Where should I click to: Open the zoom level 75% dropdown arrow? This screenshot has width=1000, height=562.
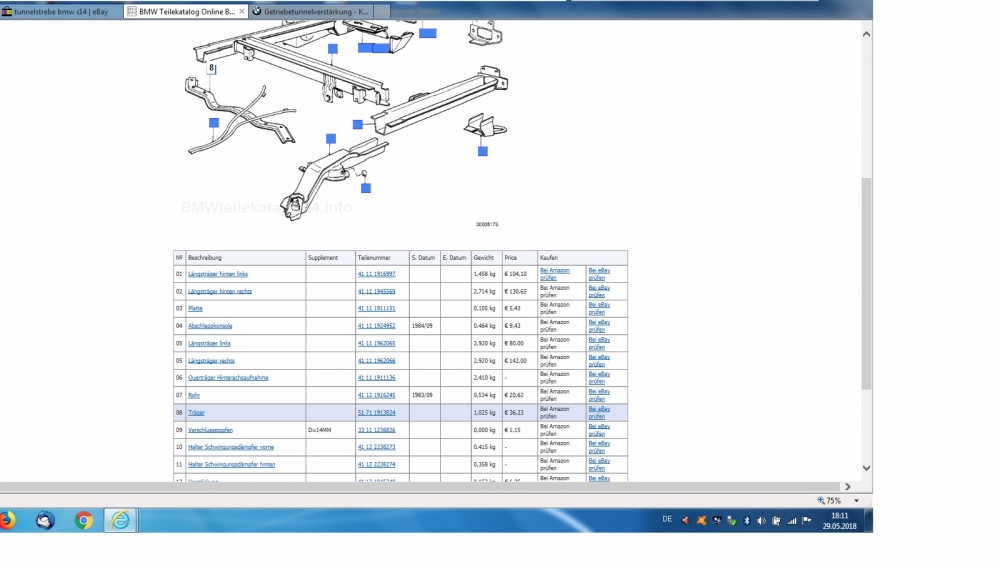click(x=856, y=500)
